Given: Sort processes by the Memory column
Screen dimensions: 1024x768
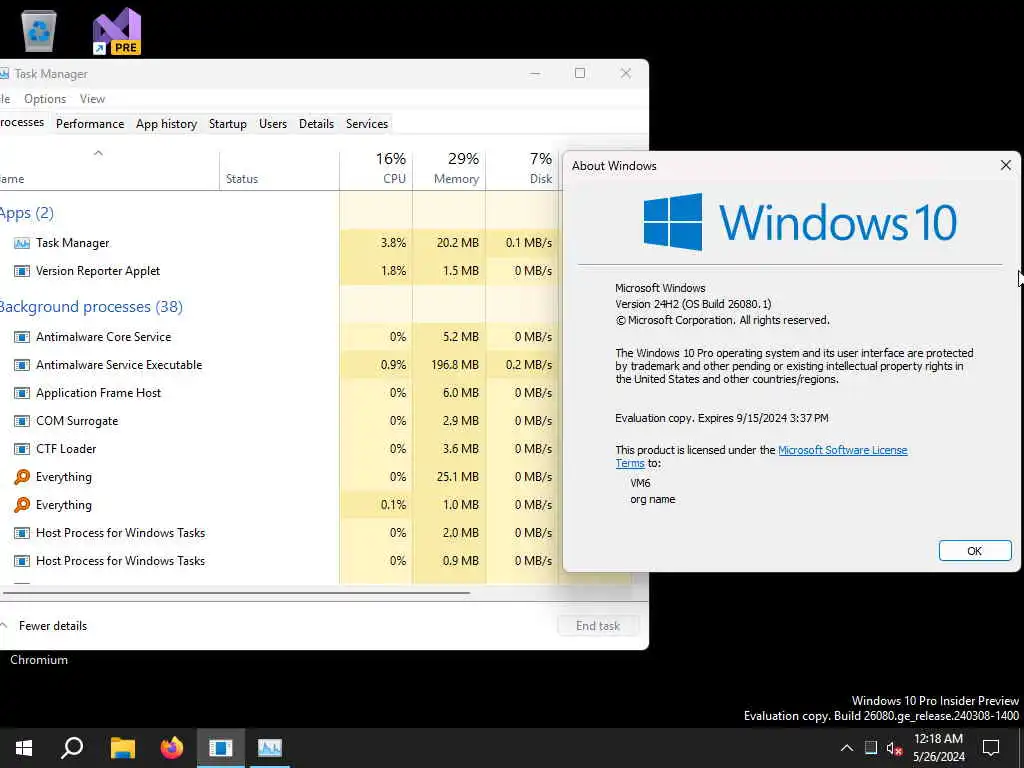Looking at the screenshot, I should [x=449, y=168].
